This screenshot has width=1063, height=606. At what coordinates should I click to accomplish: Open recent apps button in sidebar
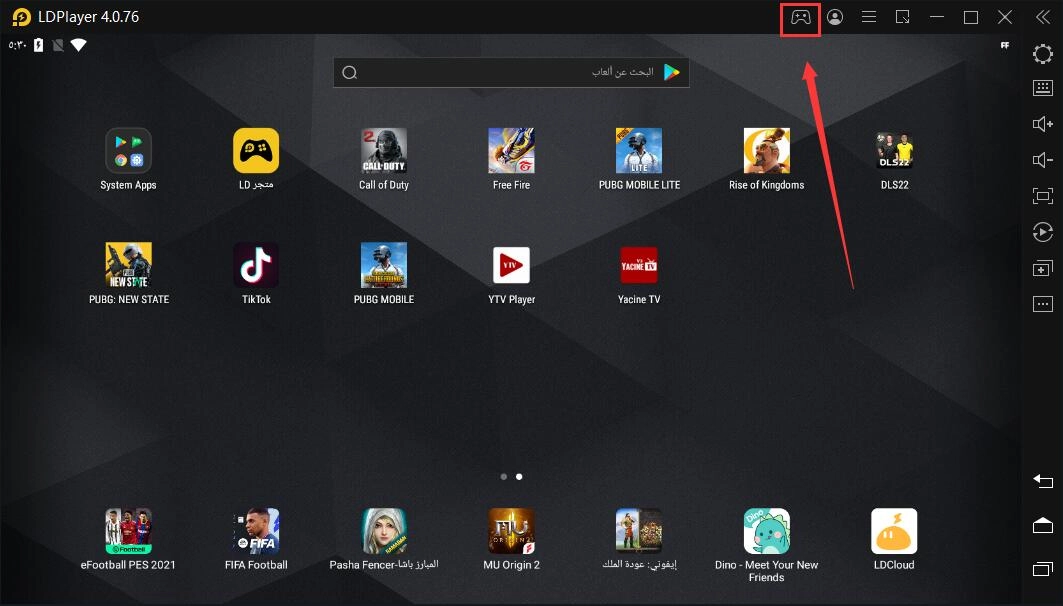pyautogui.click(x=1043, y=569)
